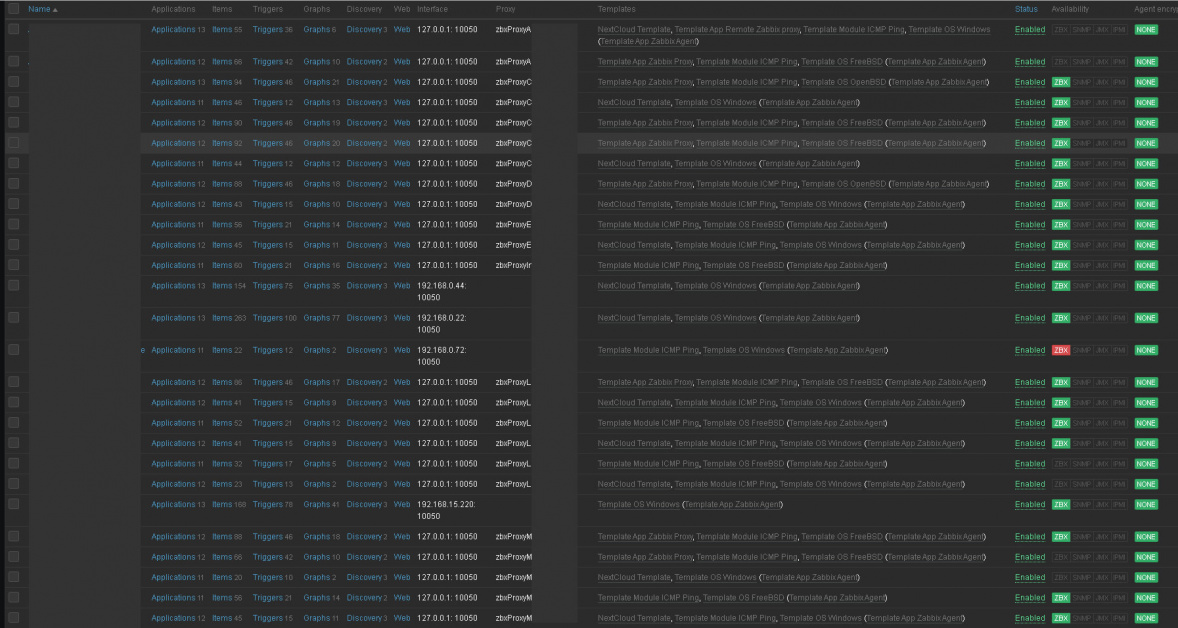The height and width of the screenshot is (628, 1178).
Task: Open the Graphs 5 link
Action: pyautogui.click(x=320, y=463)
